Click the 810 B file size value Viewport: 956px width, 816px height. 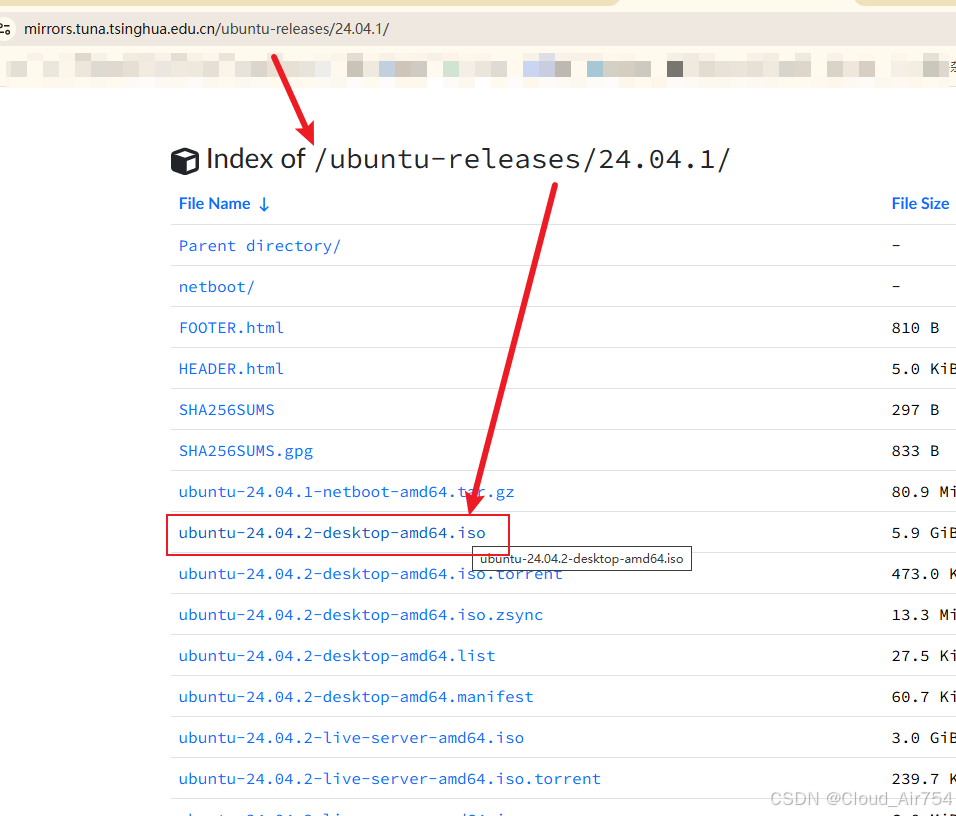click(x=915, y=328)
